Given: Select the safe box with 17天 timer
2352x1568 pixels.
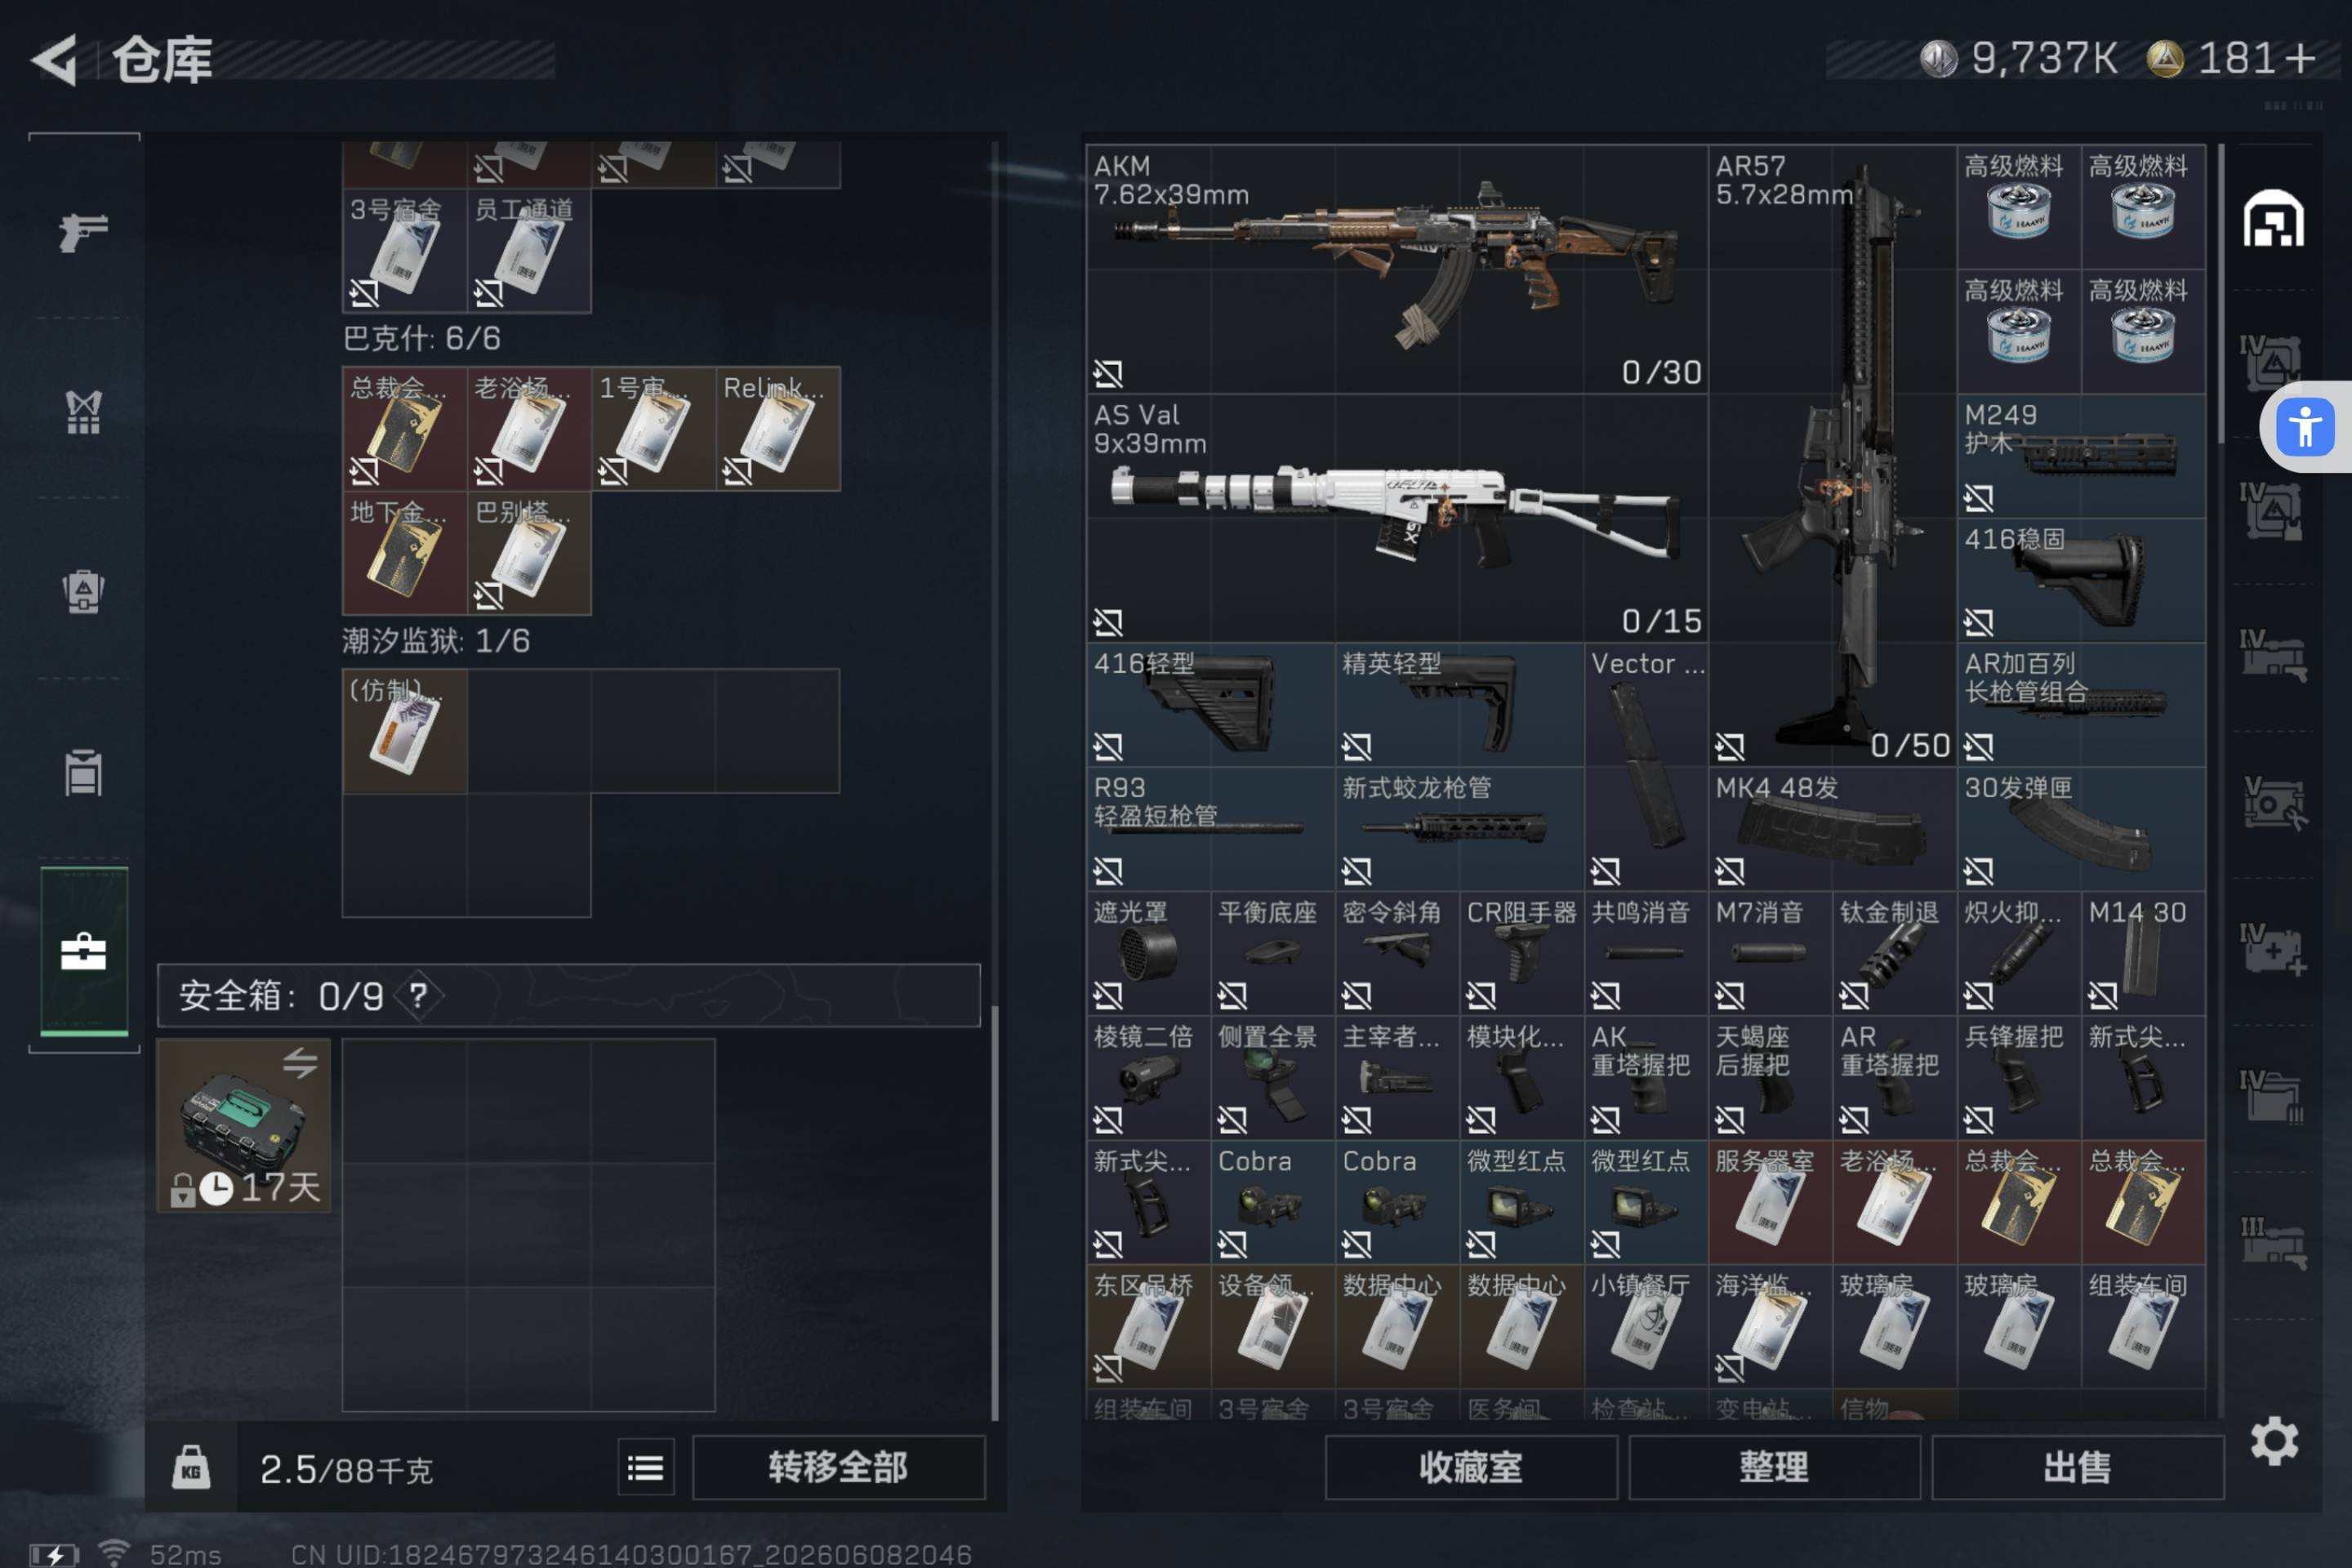Looking at the screenshot, I should click(x=244, y=1125).
